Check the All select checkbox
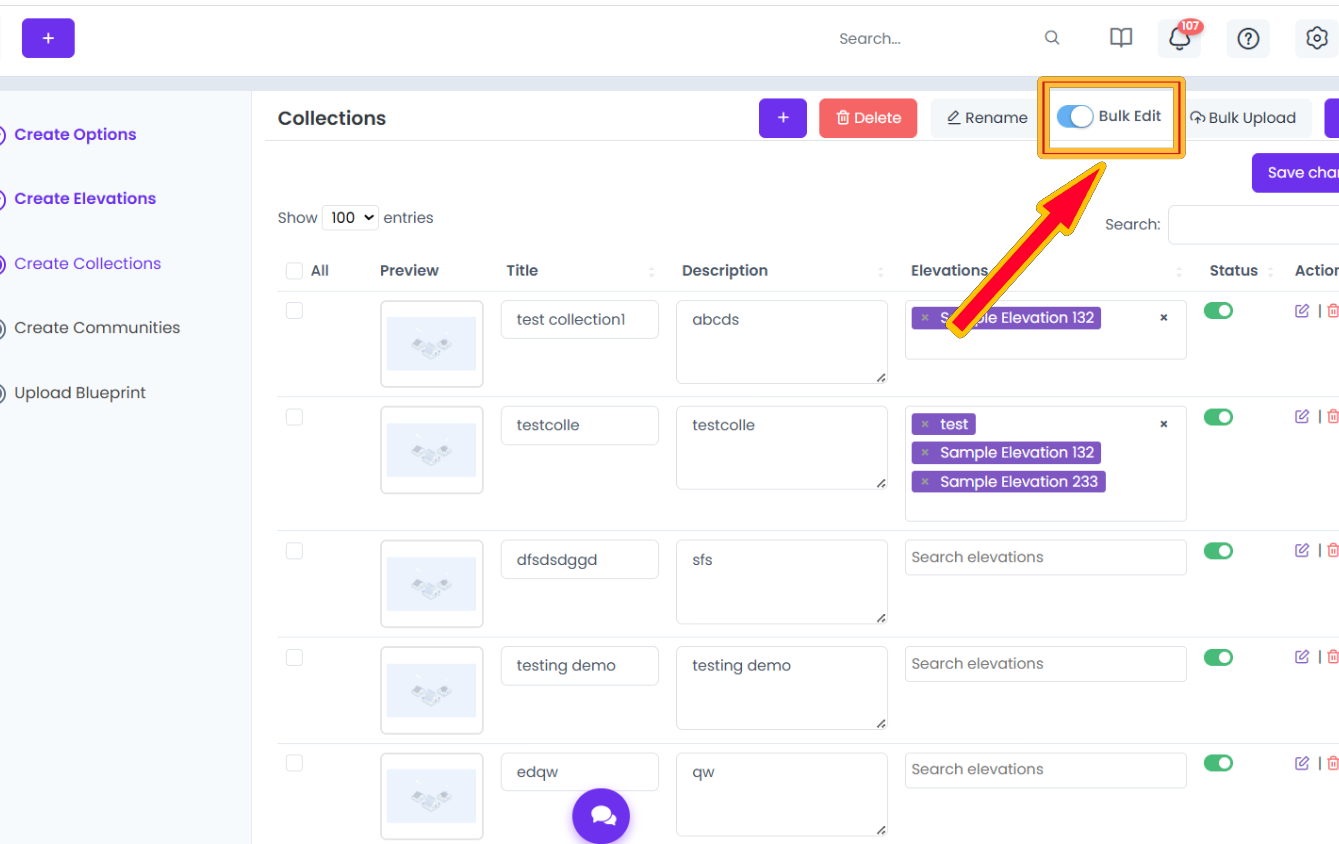1339x844 pixels. click(x=294, y=270)
